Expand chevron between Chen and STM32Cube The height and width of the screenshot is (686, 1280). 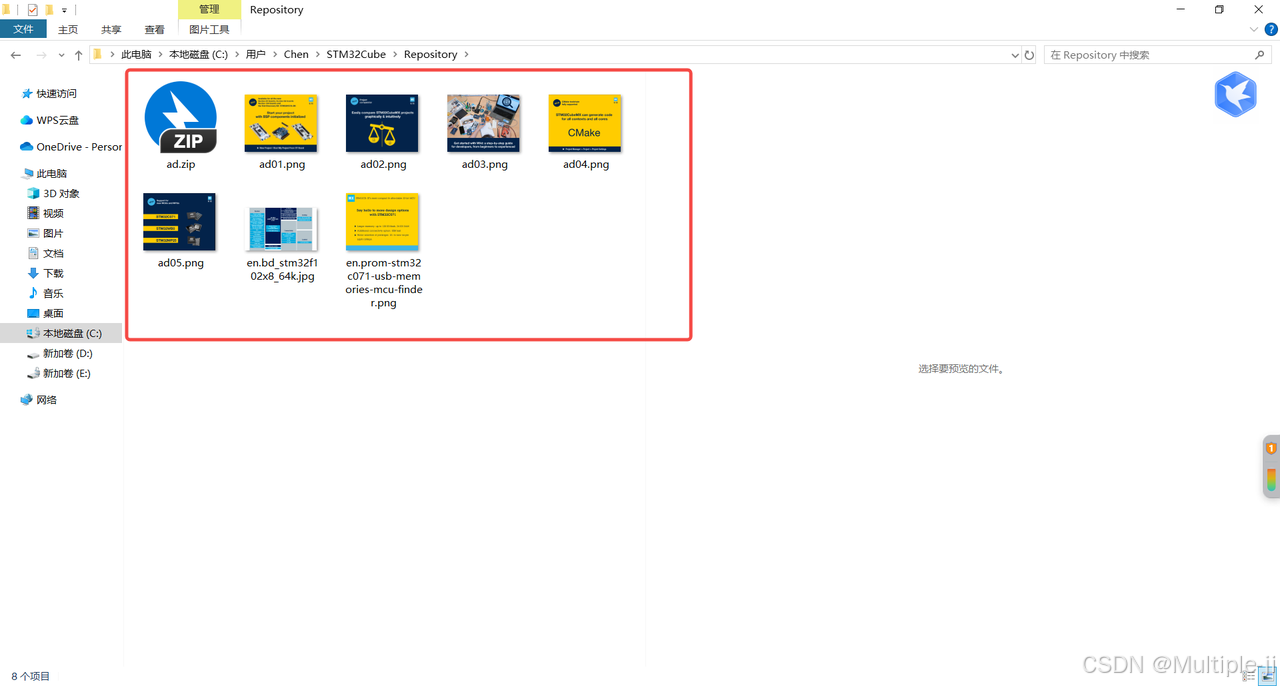click(318, 55)
